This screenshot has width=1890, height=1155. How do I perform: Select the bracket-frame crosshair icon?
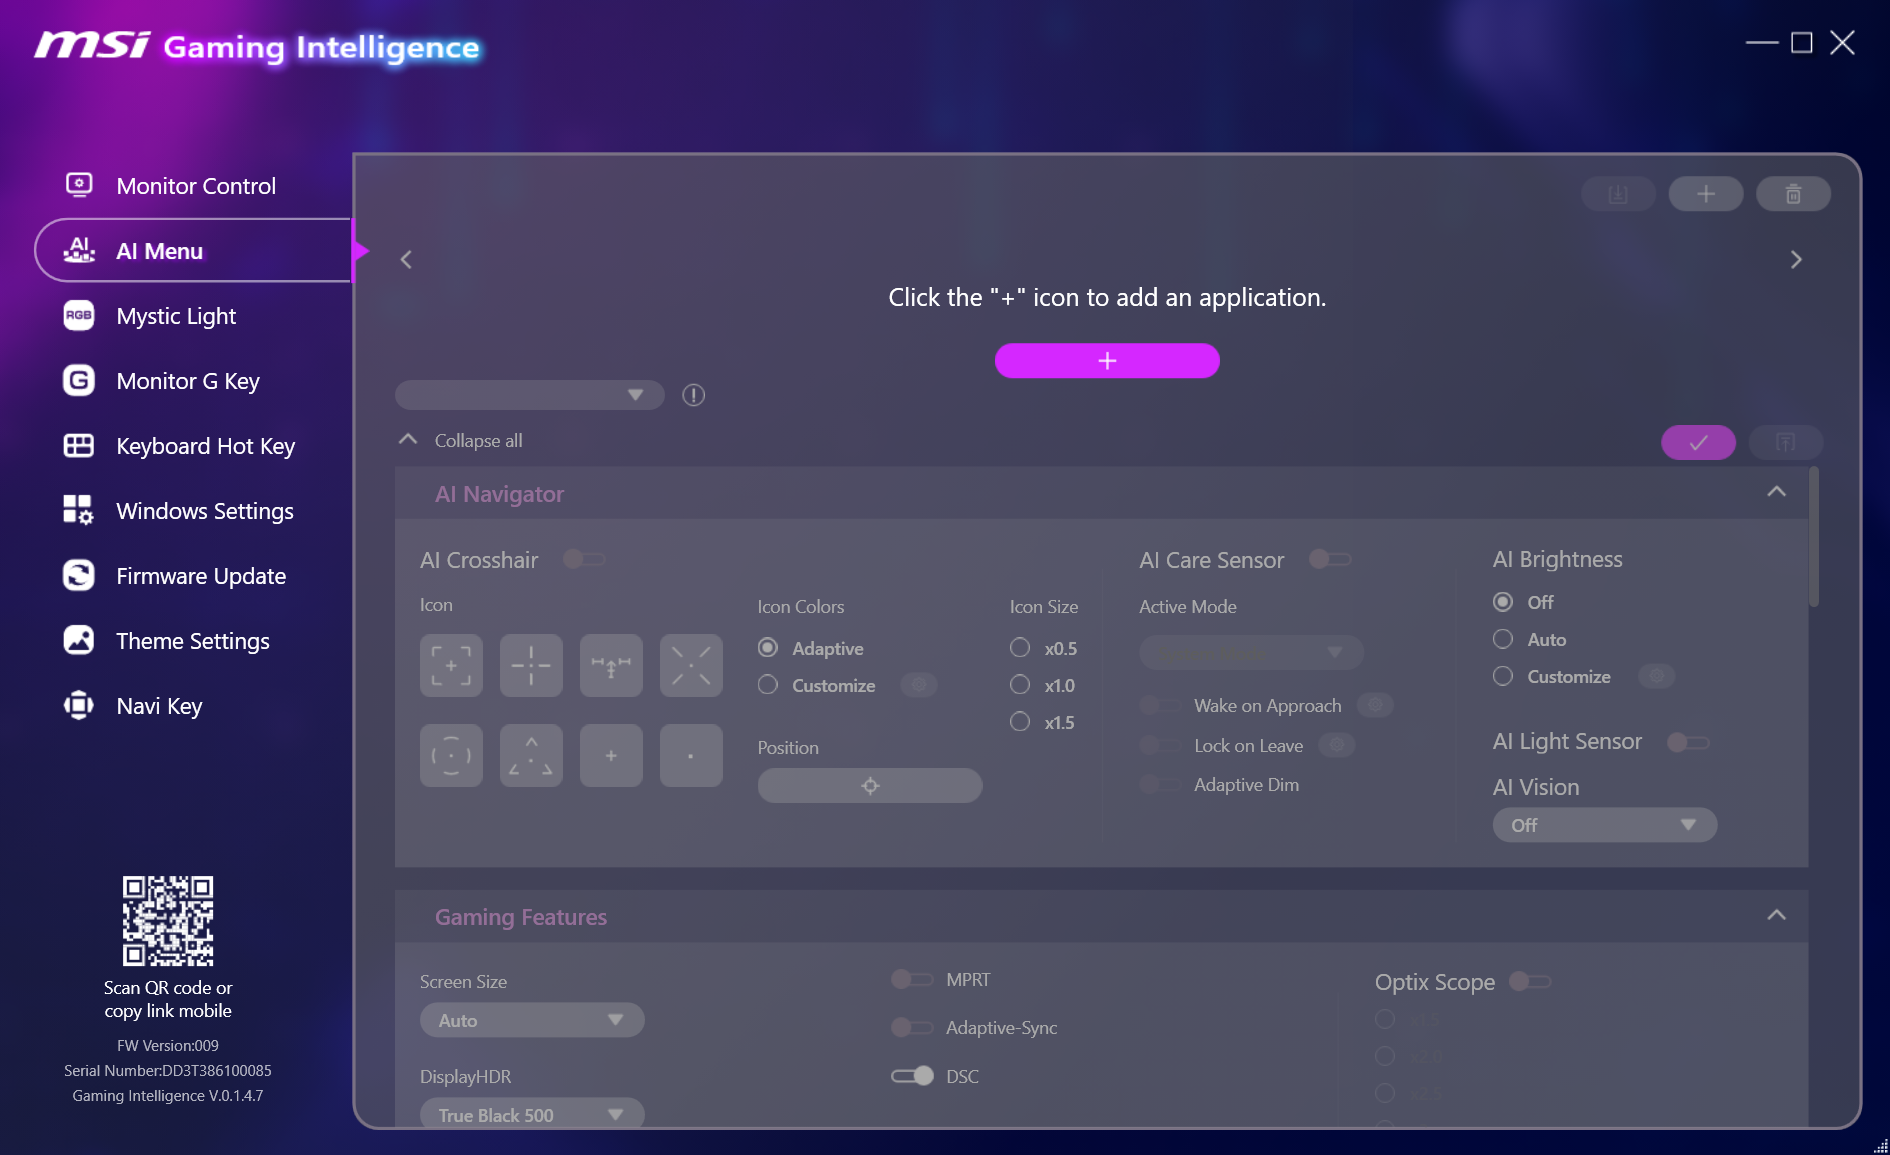451,665
